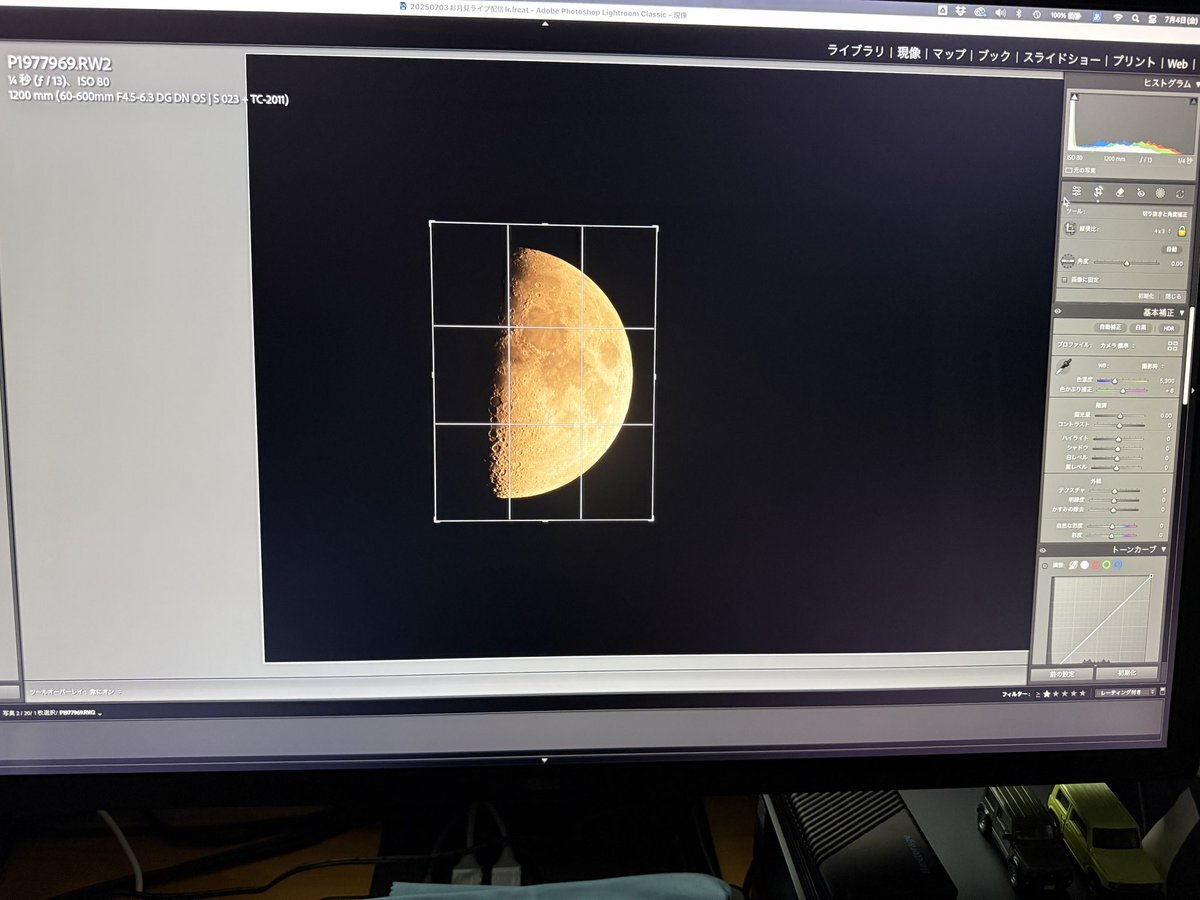Image resolution: width=1200 pixels, height=900 pixels.
Task: Open the profile browser grid icon
Action: coord(1172,345)
